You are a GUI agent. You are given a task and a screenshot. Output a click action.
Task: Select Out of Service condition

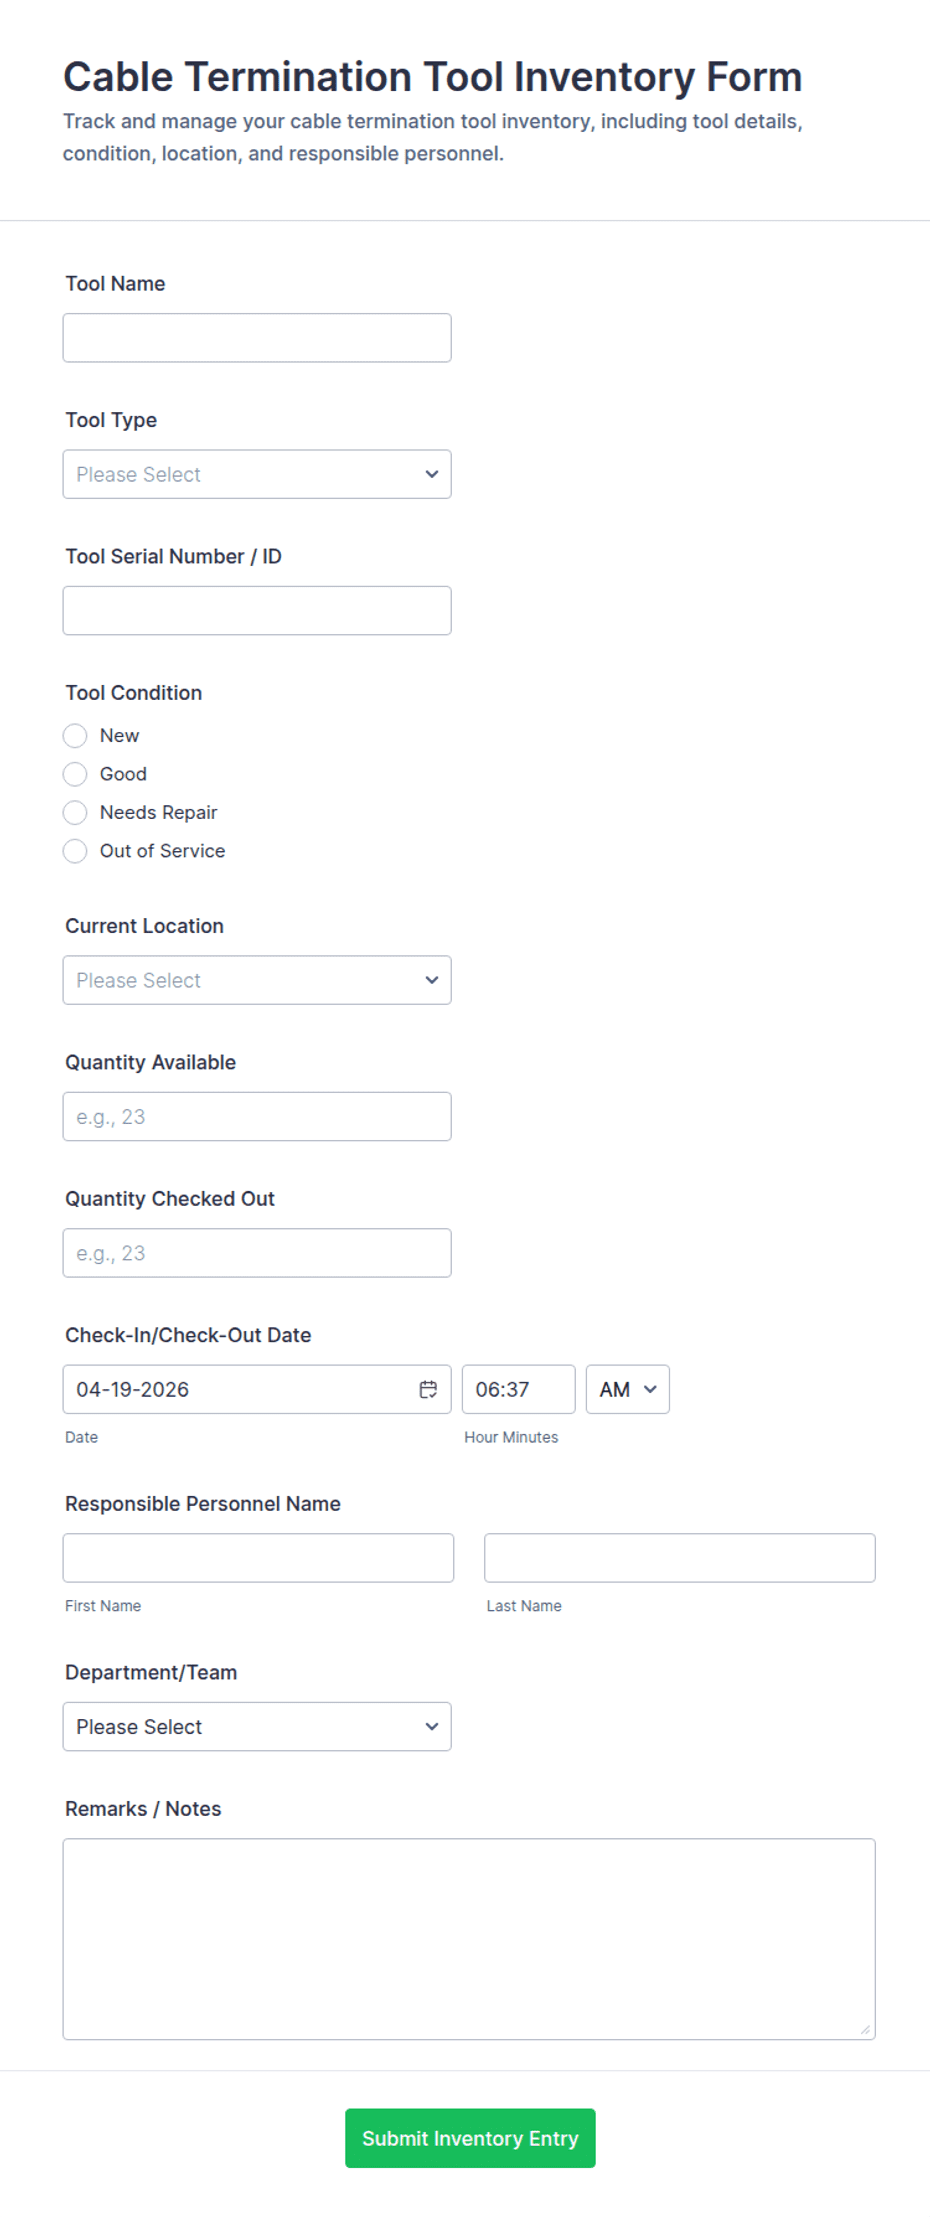click(x=75, y=851)
